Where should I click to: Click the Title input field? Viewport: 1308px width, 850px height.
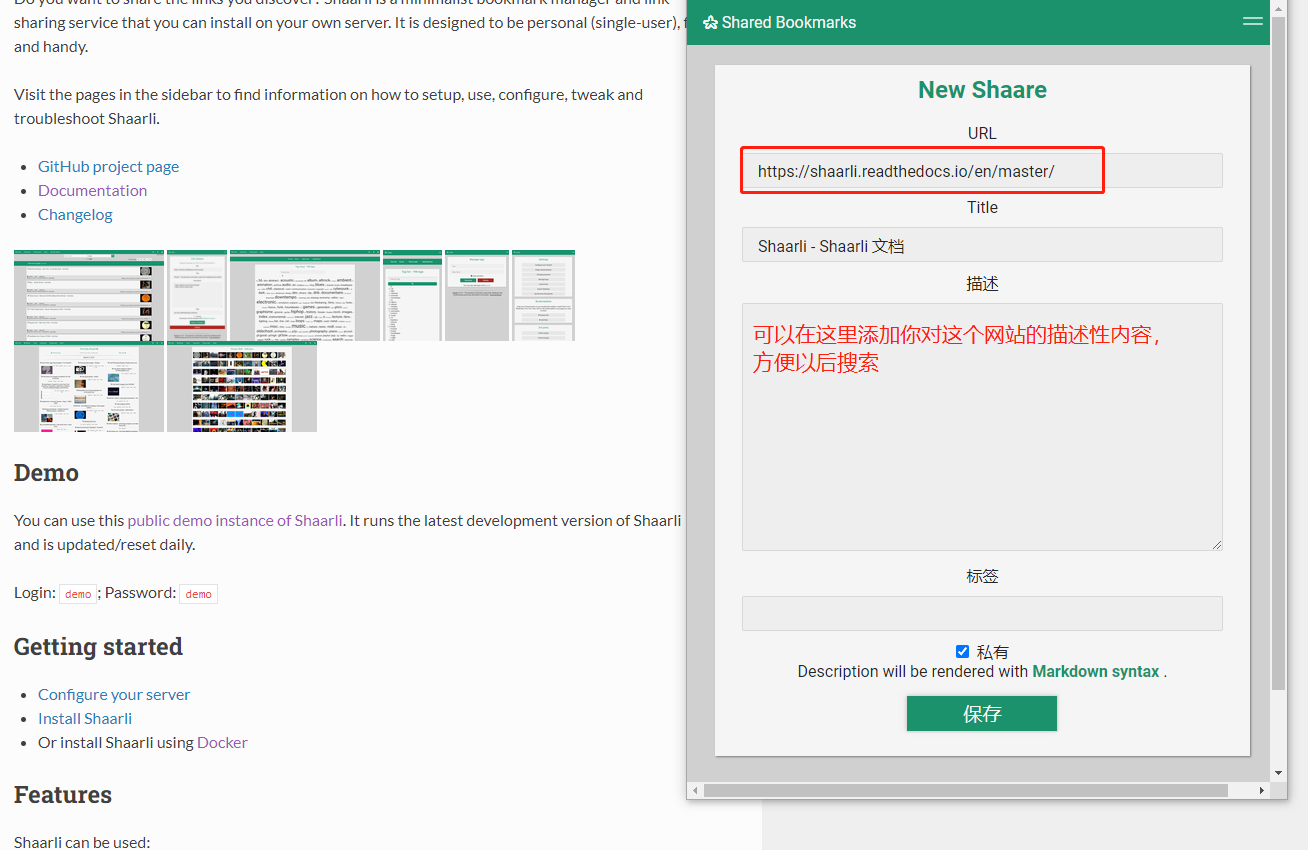(981, 245)
